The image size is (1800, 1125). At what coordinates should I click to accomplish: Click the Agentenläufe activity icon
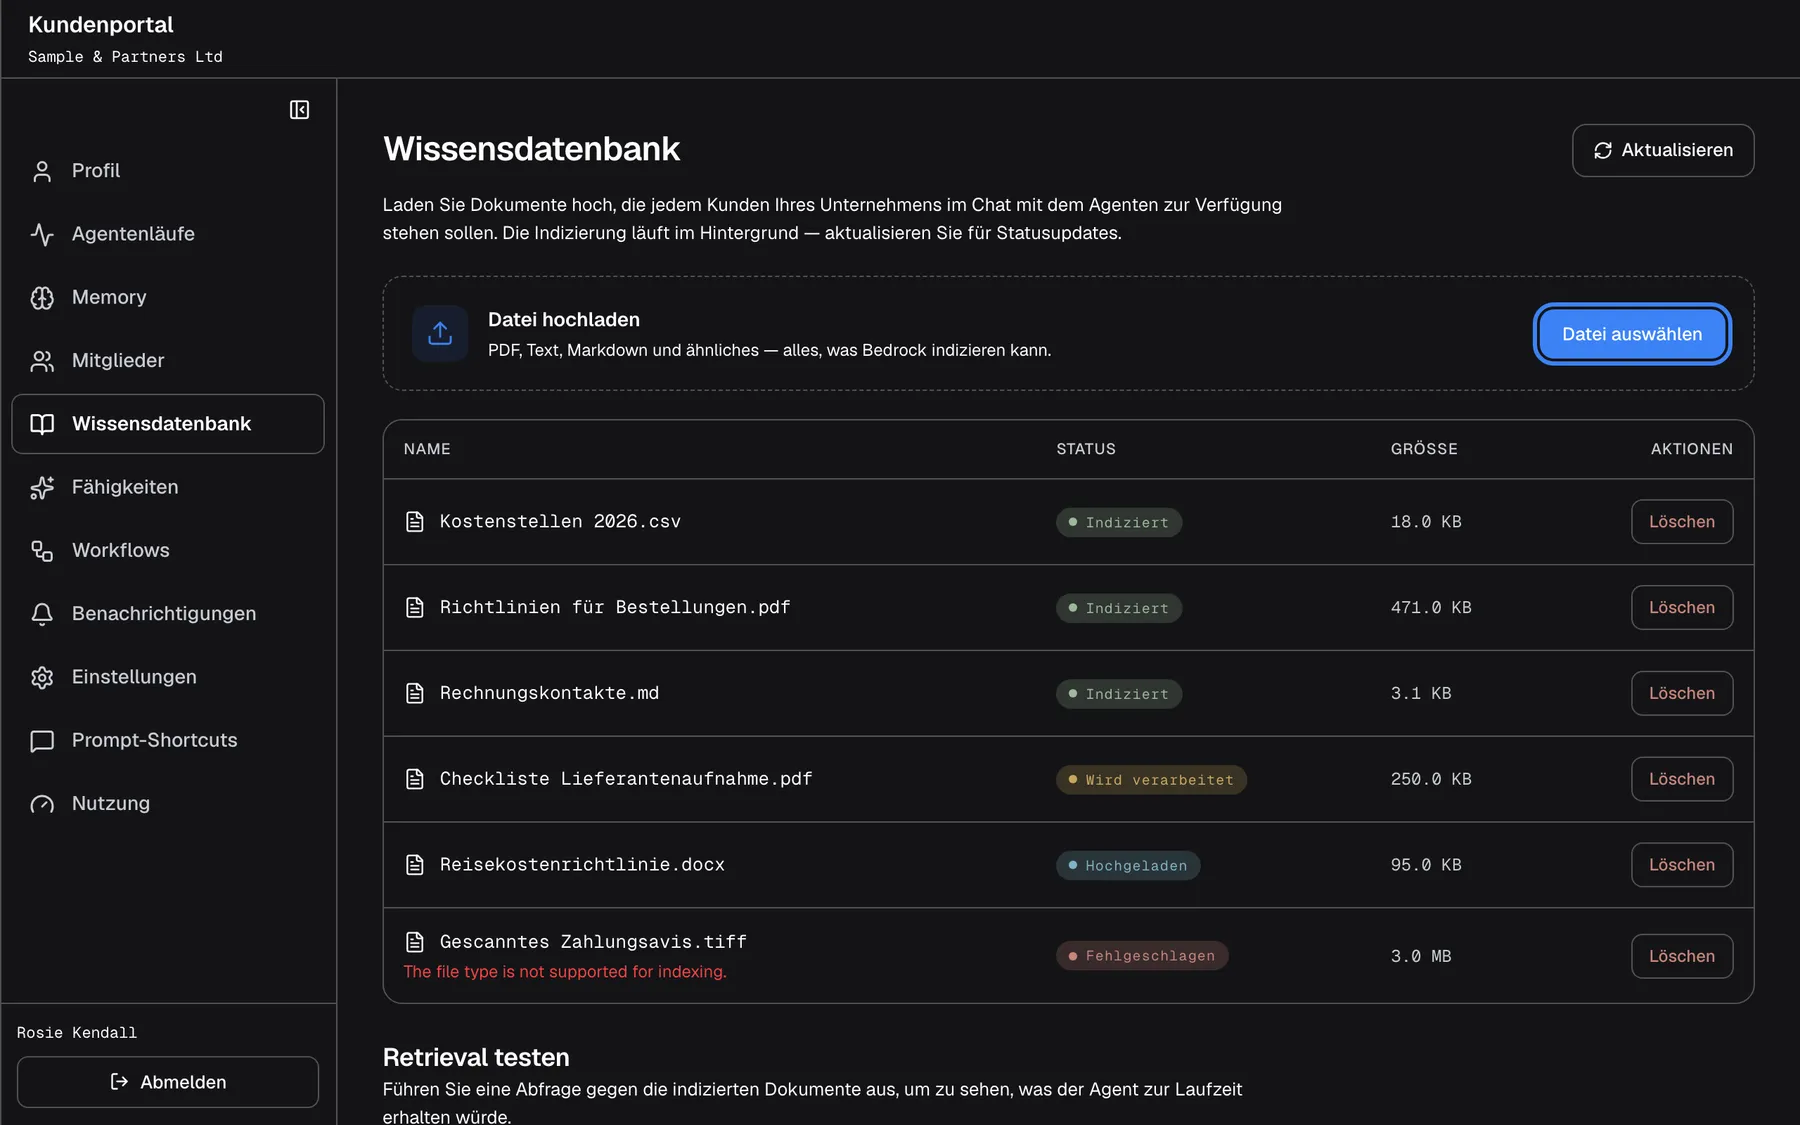coord(42,234)
